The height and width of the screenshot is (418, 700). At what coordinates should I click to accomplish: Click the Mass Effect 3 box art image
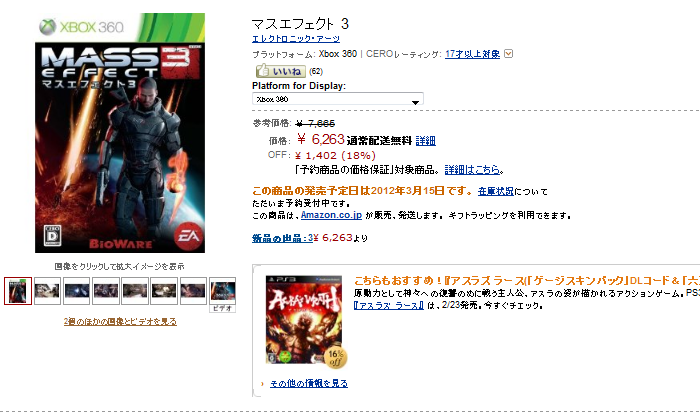click(x=120, y=133)
